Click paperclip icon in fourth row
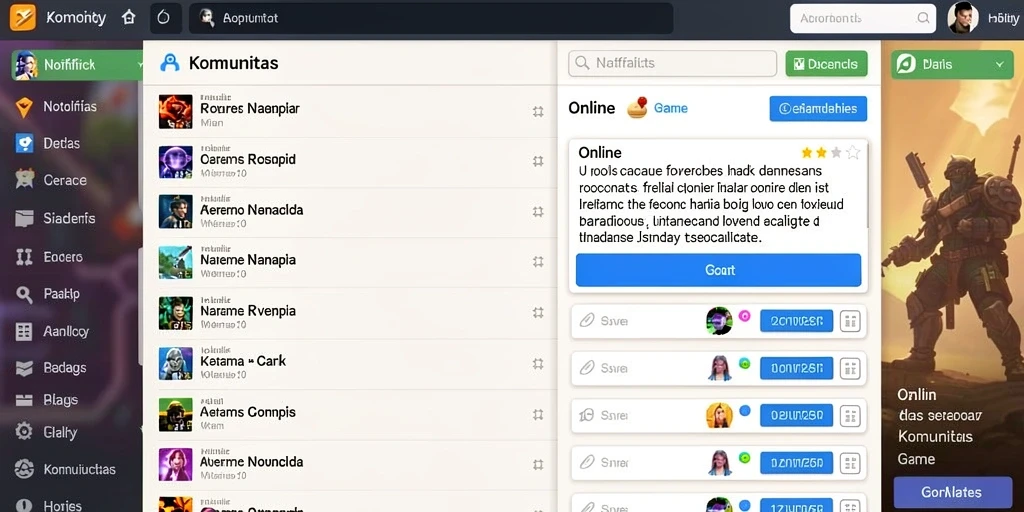 pyautogui.click(x=586, y=462)
